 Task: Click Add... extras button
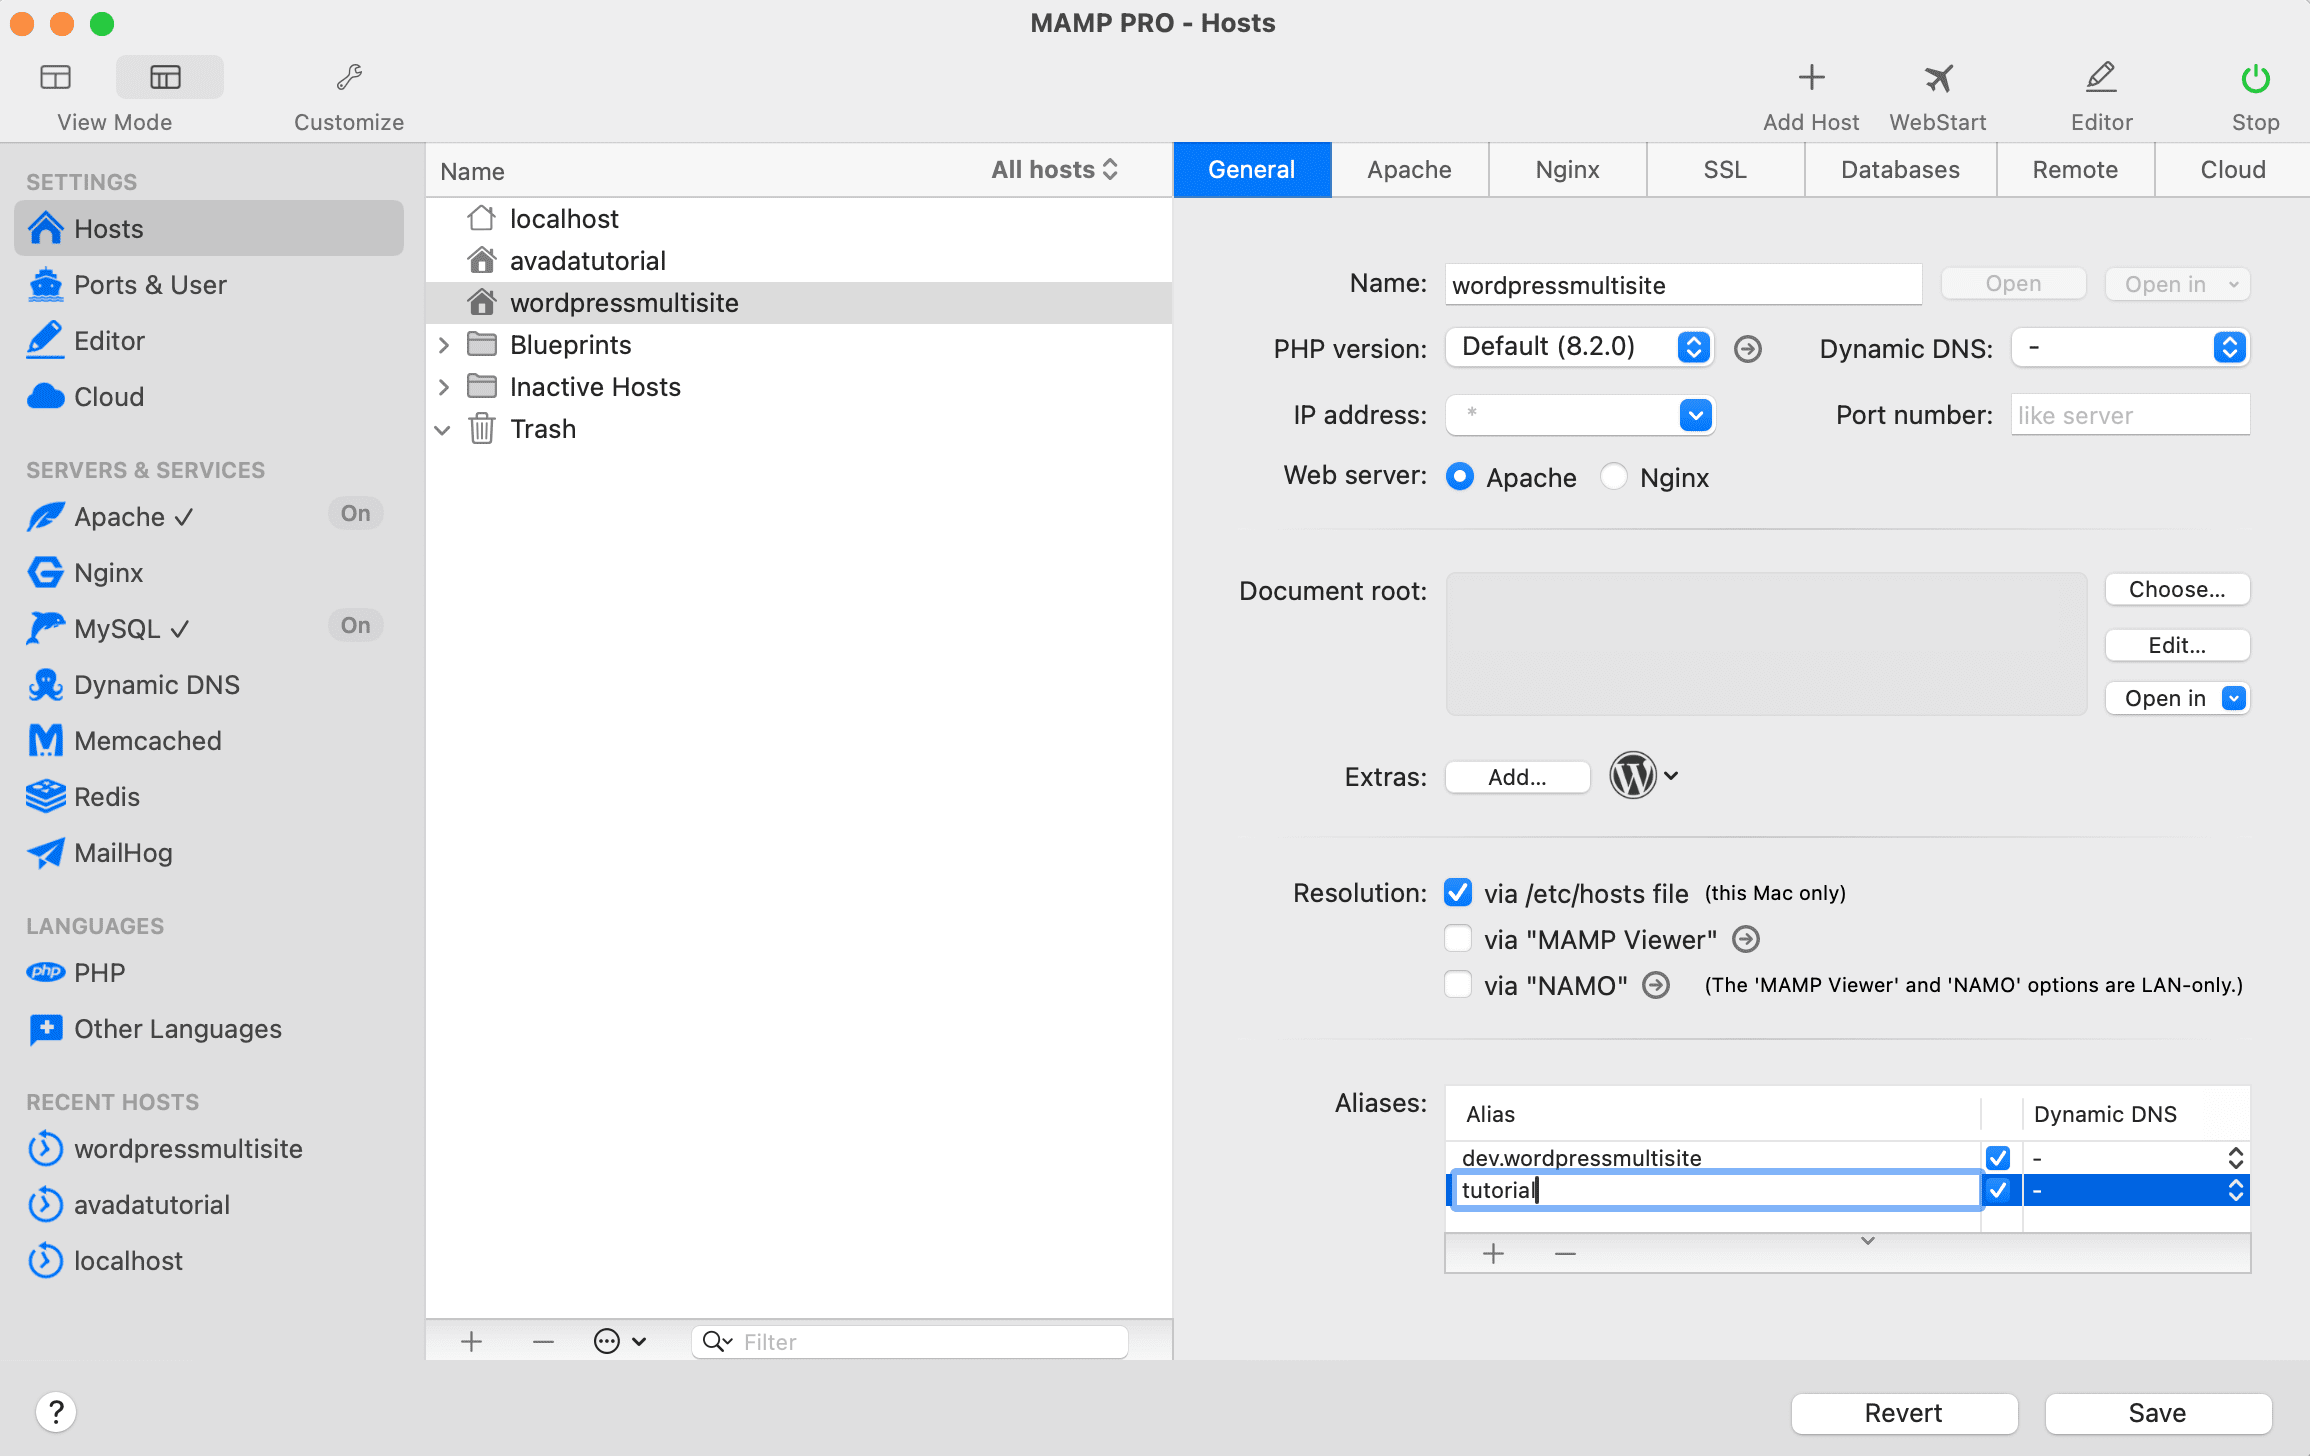(x=1517, y=777)
